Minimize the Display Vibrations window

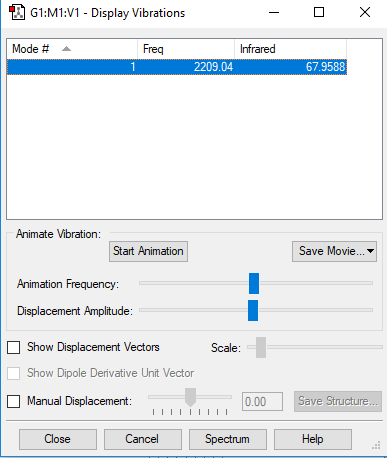pyautogui.click(x=274, y=13)
